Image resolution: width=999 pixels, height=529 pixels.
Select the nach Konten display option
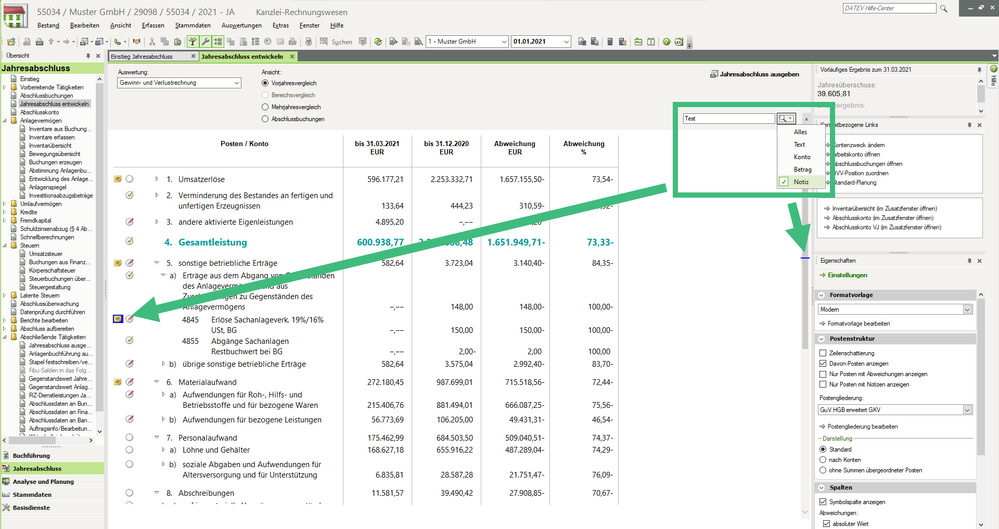[x=823, y=460]
